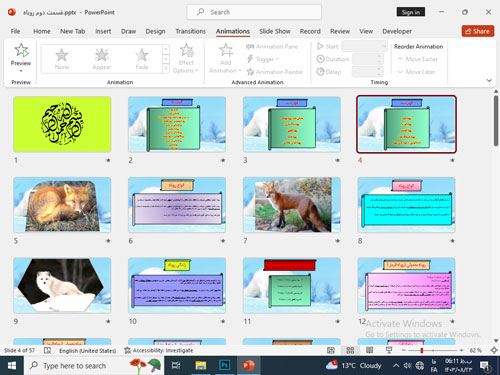Activate the Animation Painter
The image size is (500, 375).
point(275,72)
